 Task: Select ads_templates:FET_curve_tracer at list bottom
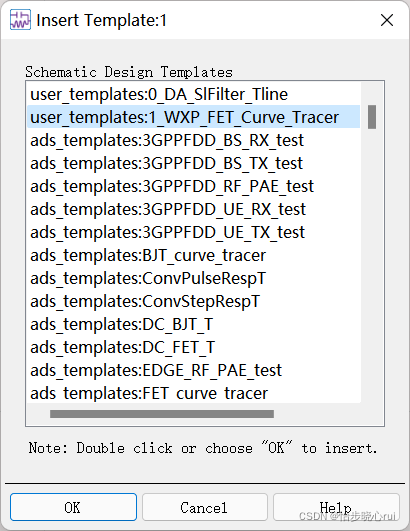coord(193,392)
